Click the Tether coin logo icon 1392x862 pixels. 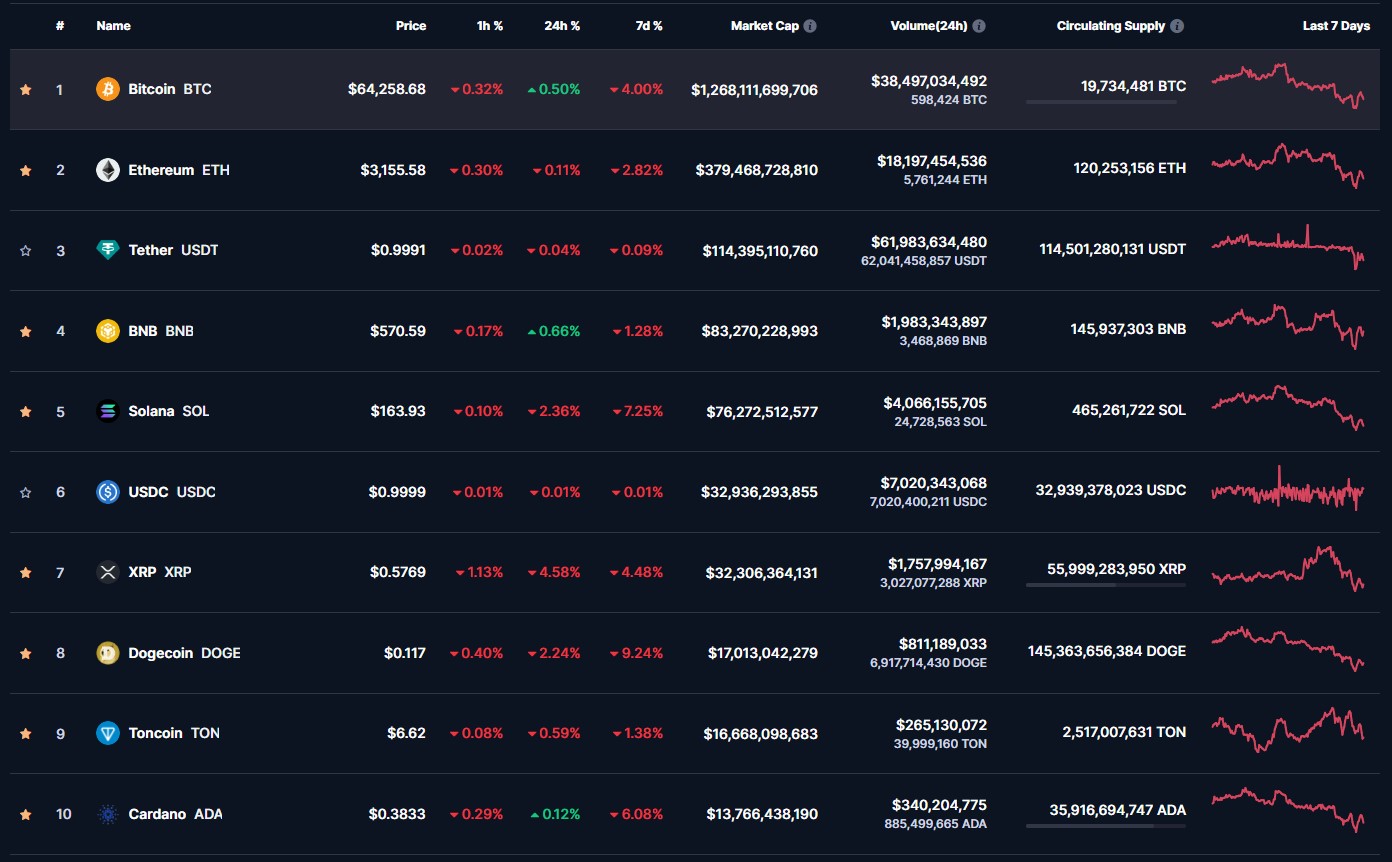pos(107,250)
